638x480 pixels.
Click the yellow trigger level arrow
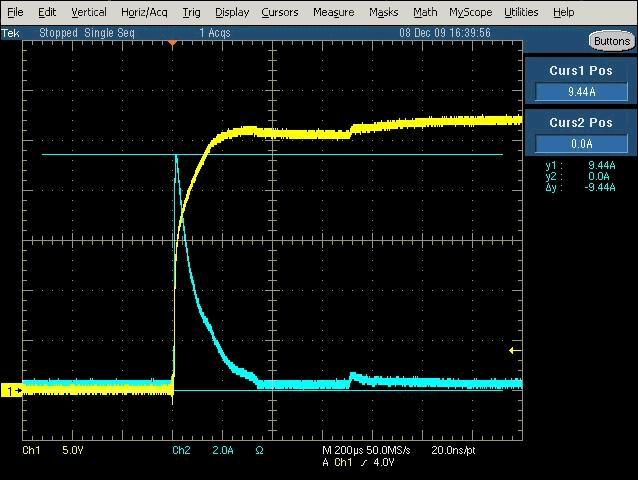[x=514, y=350]
